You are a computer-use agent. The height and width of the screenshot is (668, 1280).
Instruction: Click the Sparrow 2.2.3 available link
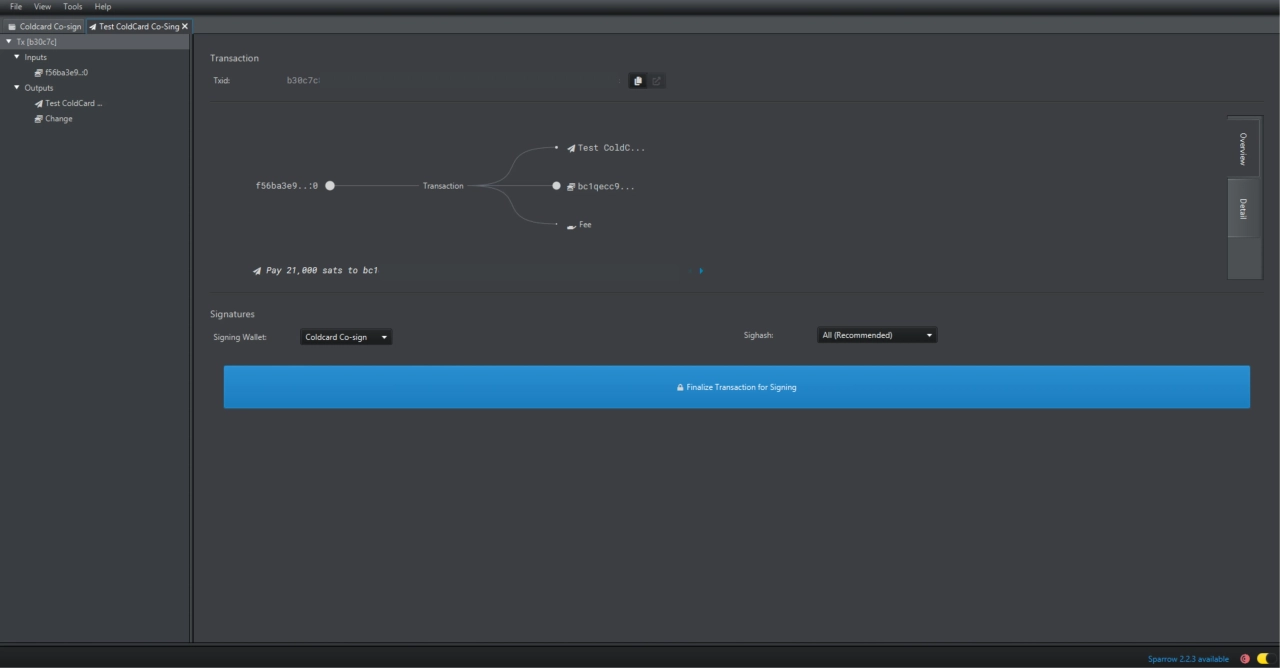[x=1188, y=659]
